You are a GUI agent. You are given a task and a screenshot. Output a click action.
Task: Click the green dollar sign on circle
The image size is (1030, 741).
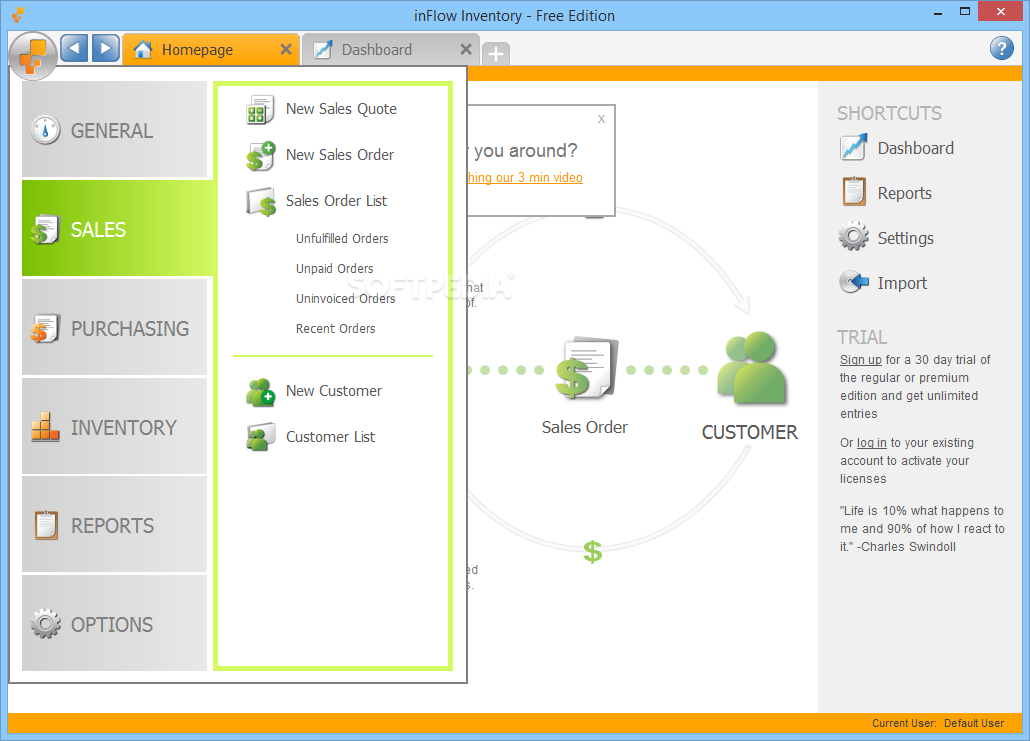pyautogui.click(x=593, y=552)
